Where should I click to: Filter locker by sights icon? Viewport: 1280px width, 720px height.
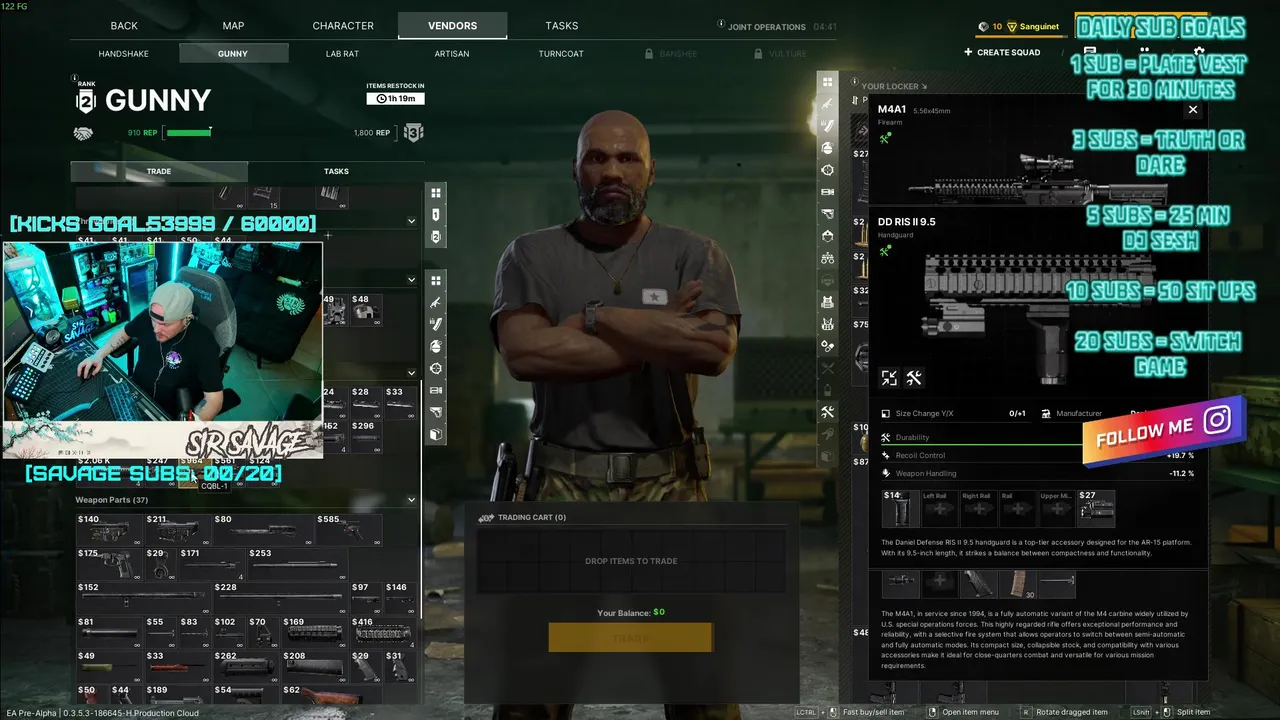pos(827,170)
